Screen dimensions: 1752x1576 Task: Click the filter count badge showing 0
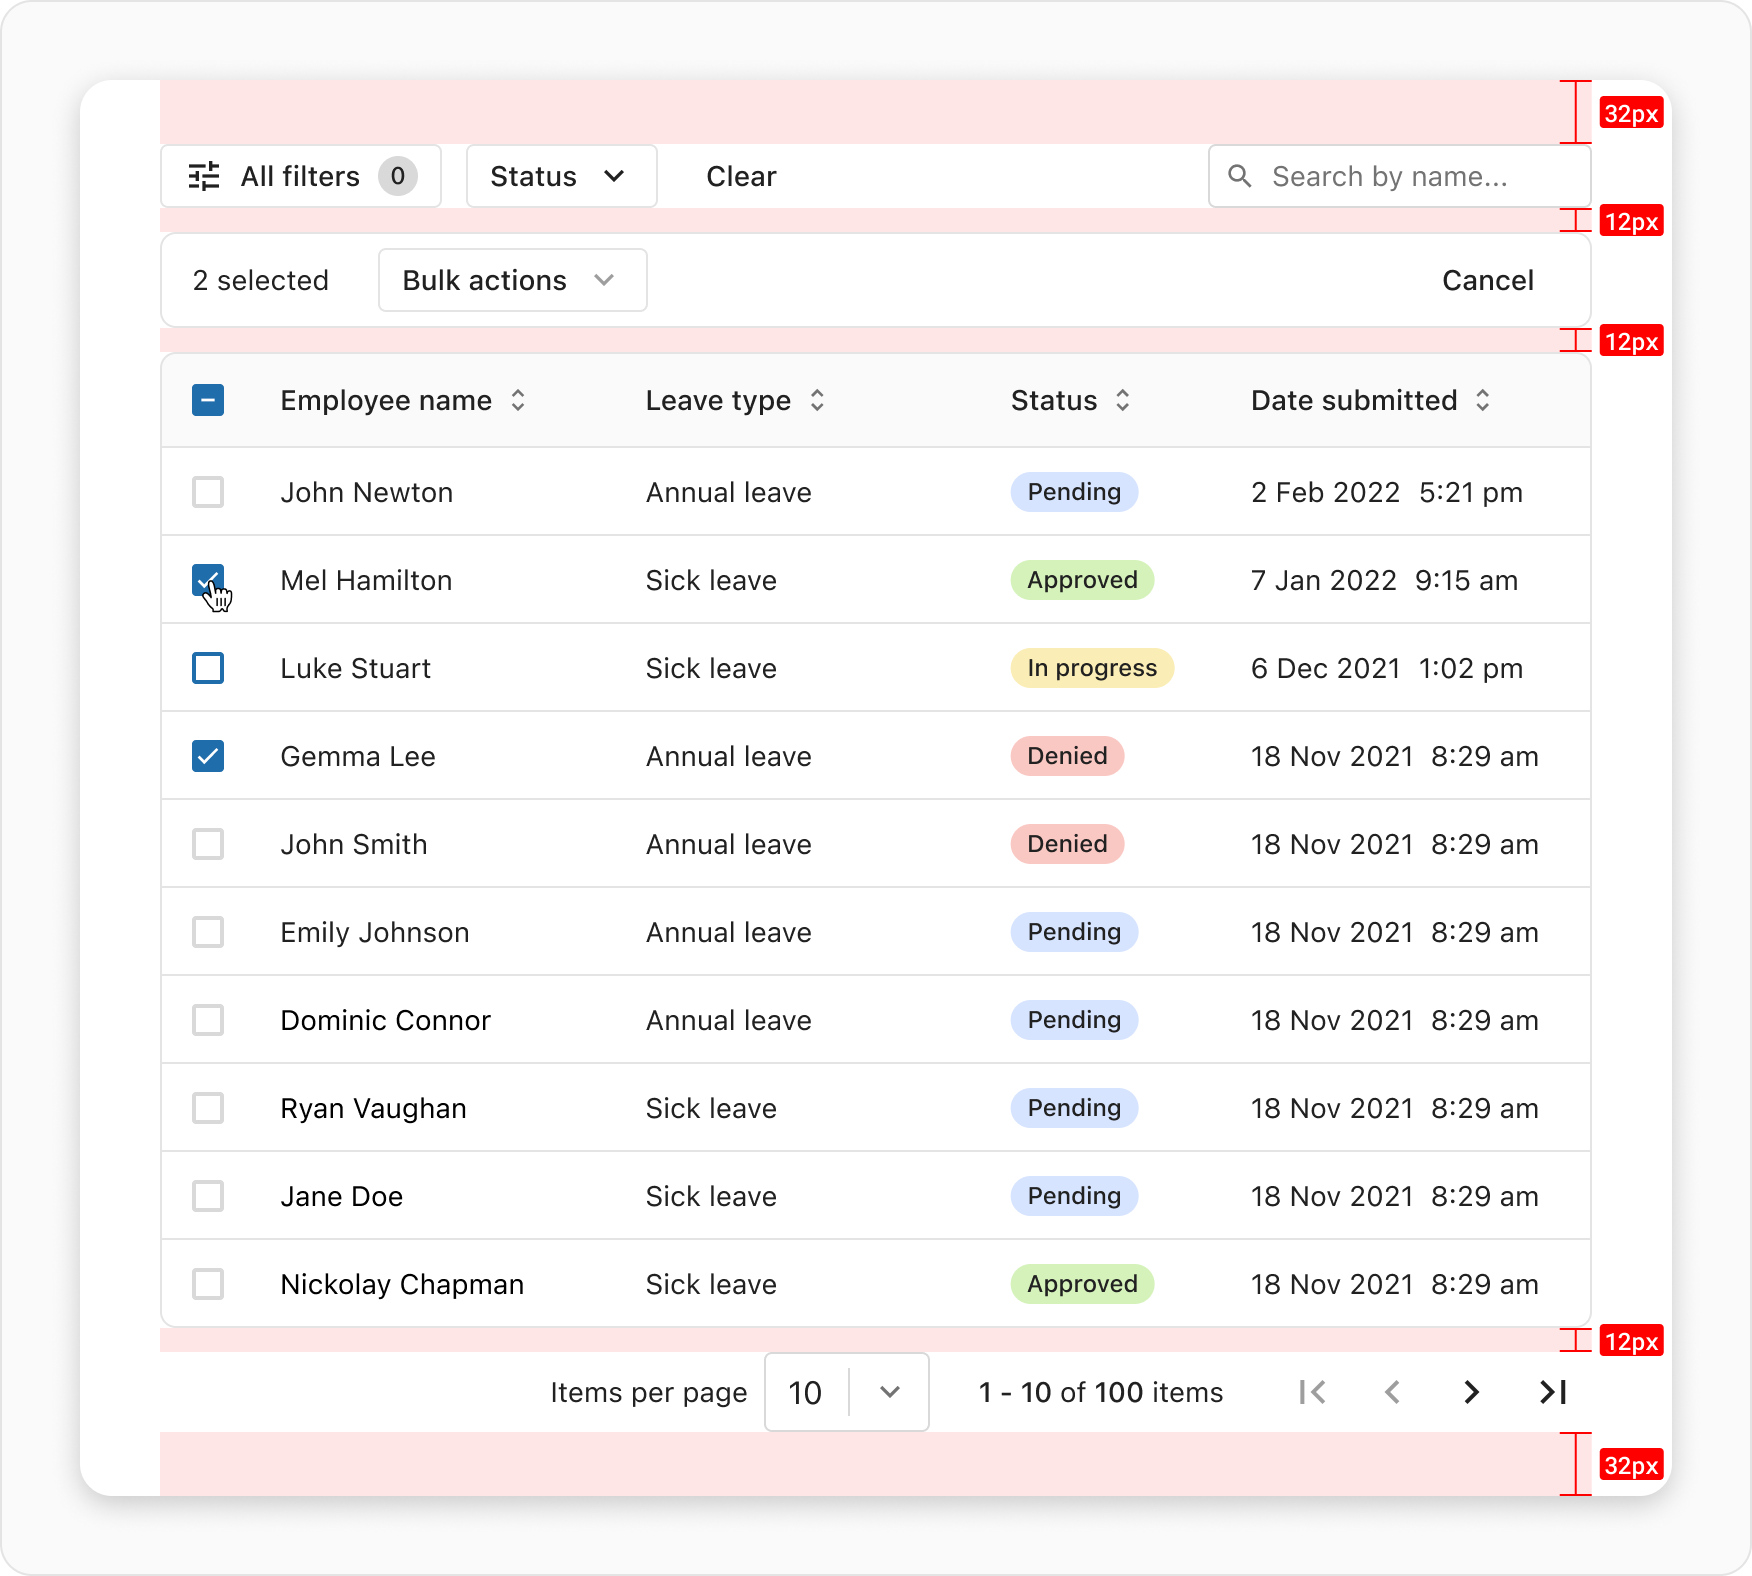tap(397, 176)
